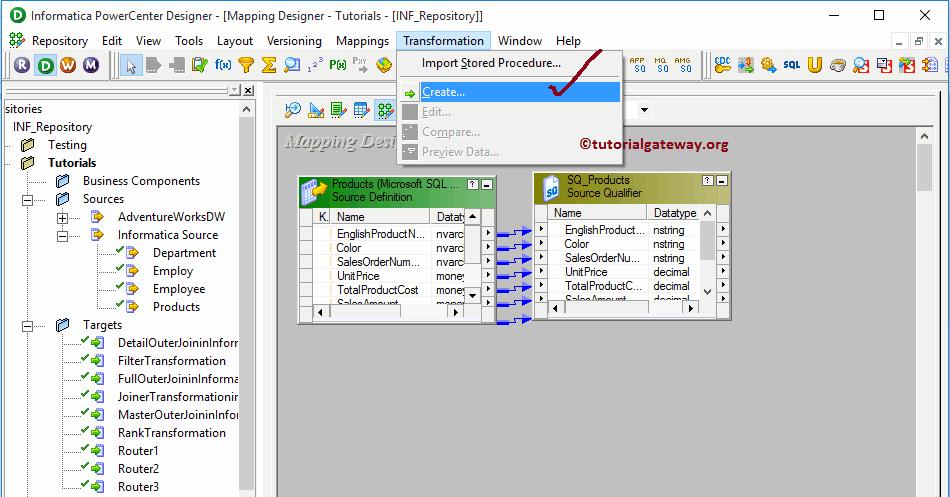Select the Testing folder
Screen dimensions: 950x497
click(67, 145)
